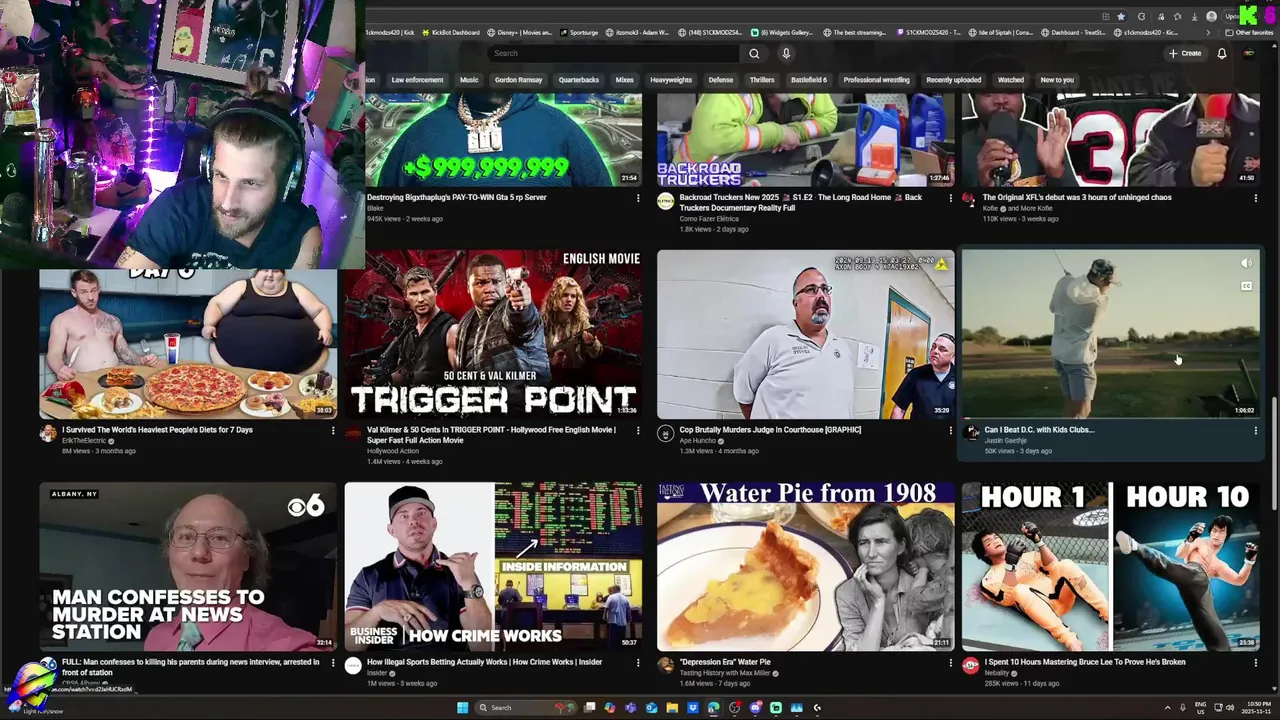Open browser profile avatar in toolbar

coord(1211,16)
